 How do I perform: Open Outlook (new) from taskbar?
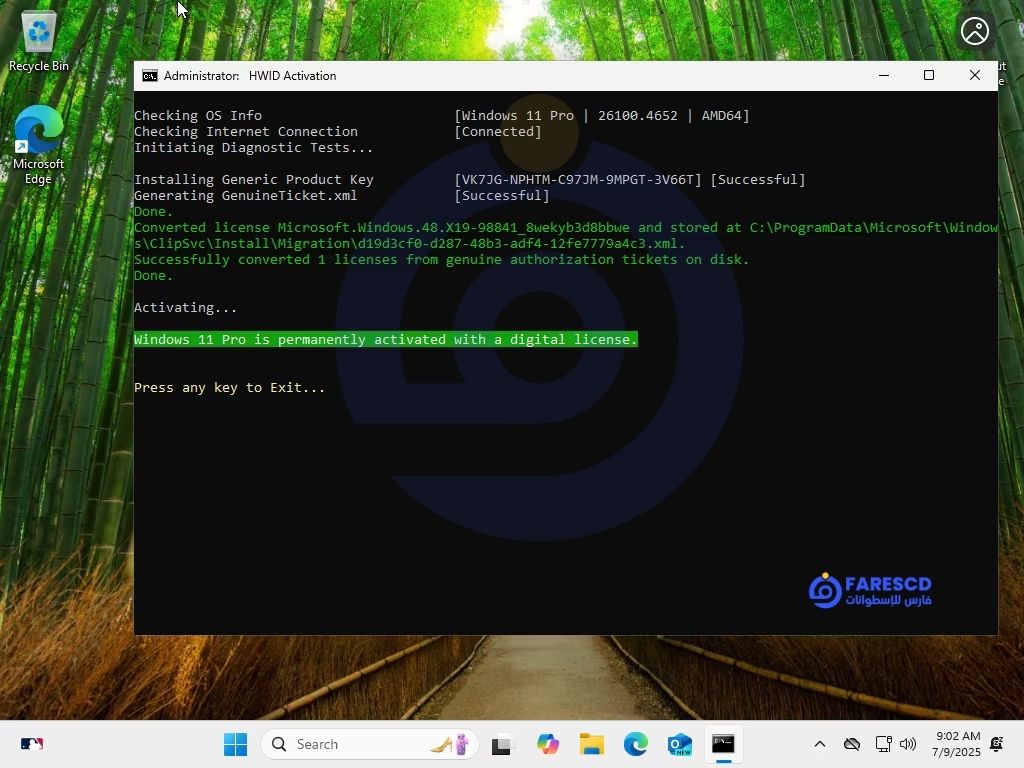(x=679, y=744)
